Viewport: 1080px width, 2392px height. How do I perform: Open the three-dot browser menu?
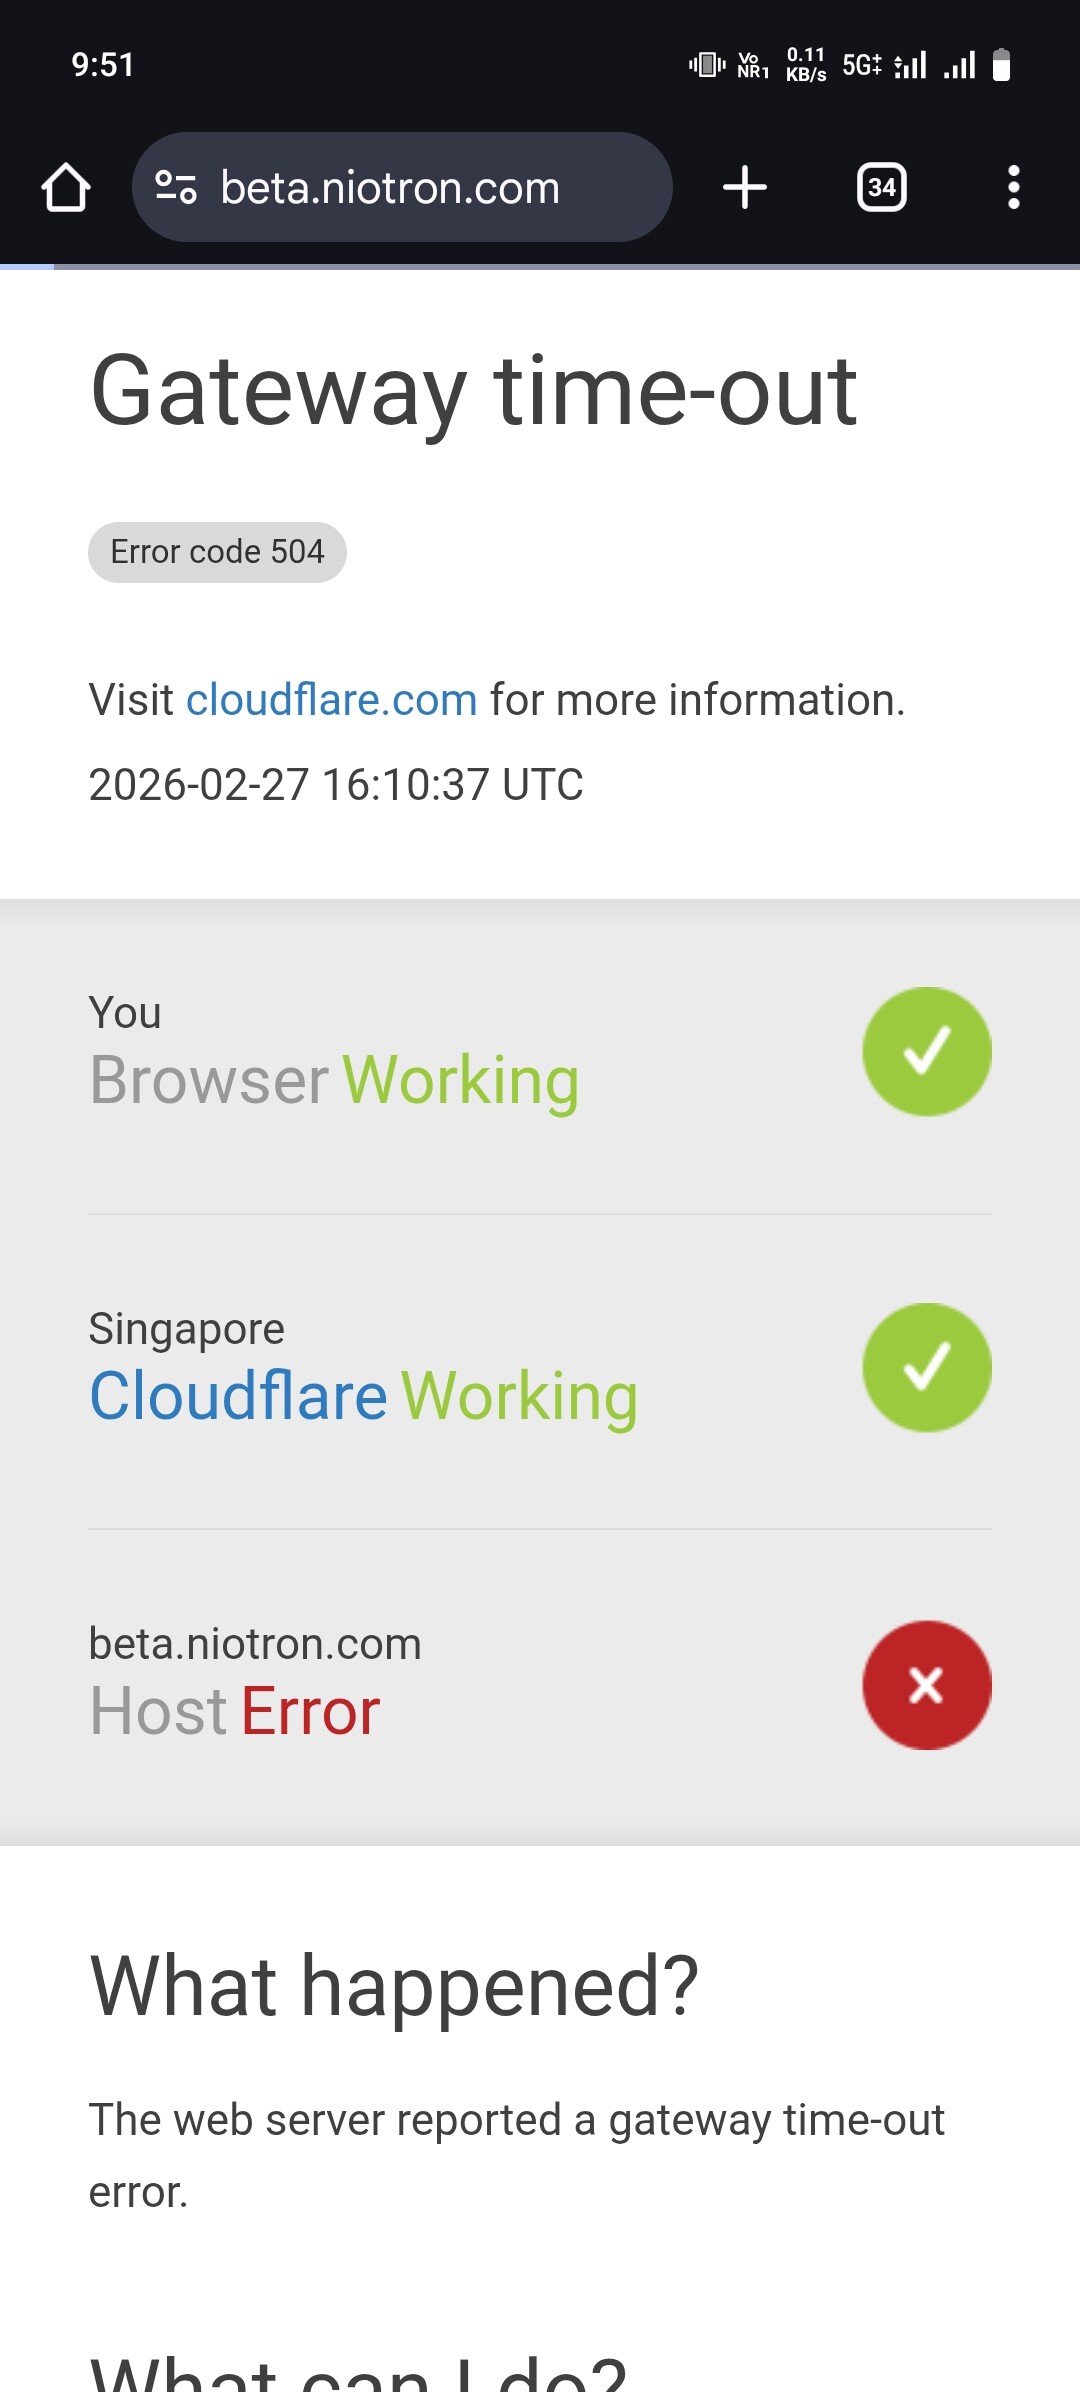(1013, 187)
